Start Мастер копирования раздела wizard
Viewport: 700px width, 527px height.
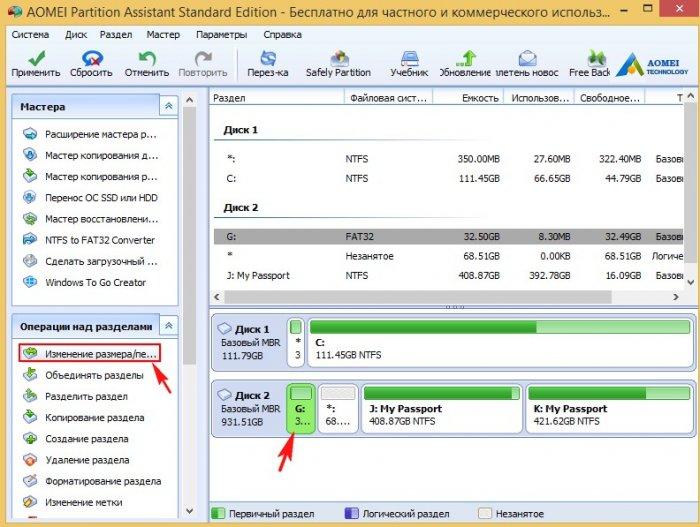click(x=90, y=176)
